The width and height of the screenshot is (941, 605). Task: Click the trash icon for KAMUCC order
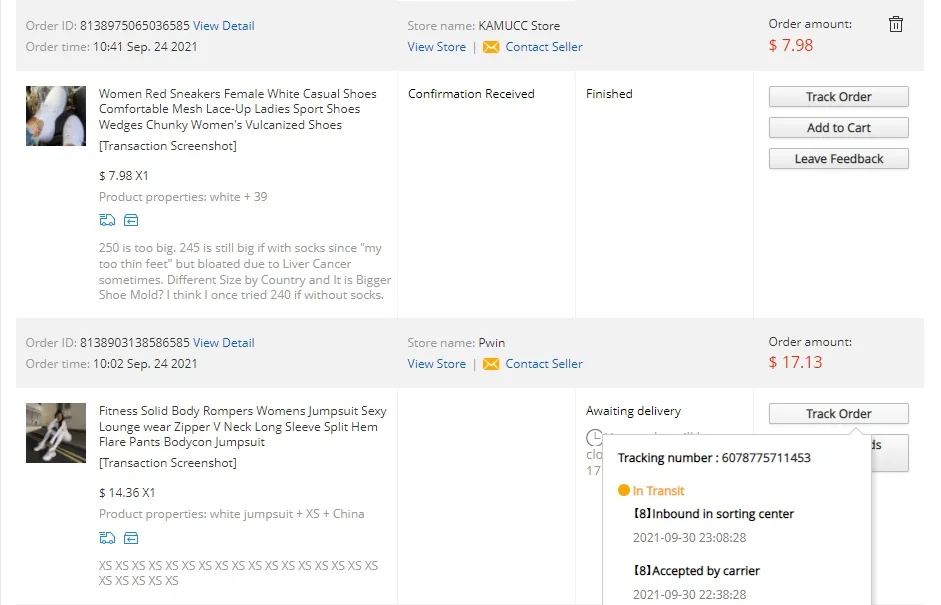(896, 25)
